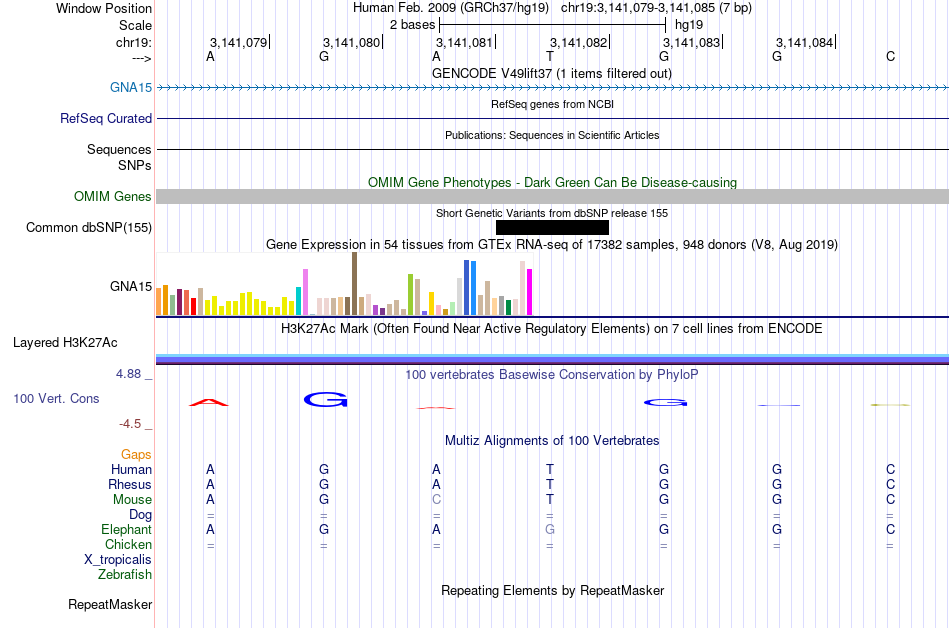Viewport: 950px width, 628px height.
Task: Open the OMIM Genes track label
Action: pyautogui.click(x=113, y=196)
